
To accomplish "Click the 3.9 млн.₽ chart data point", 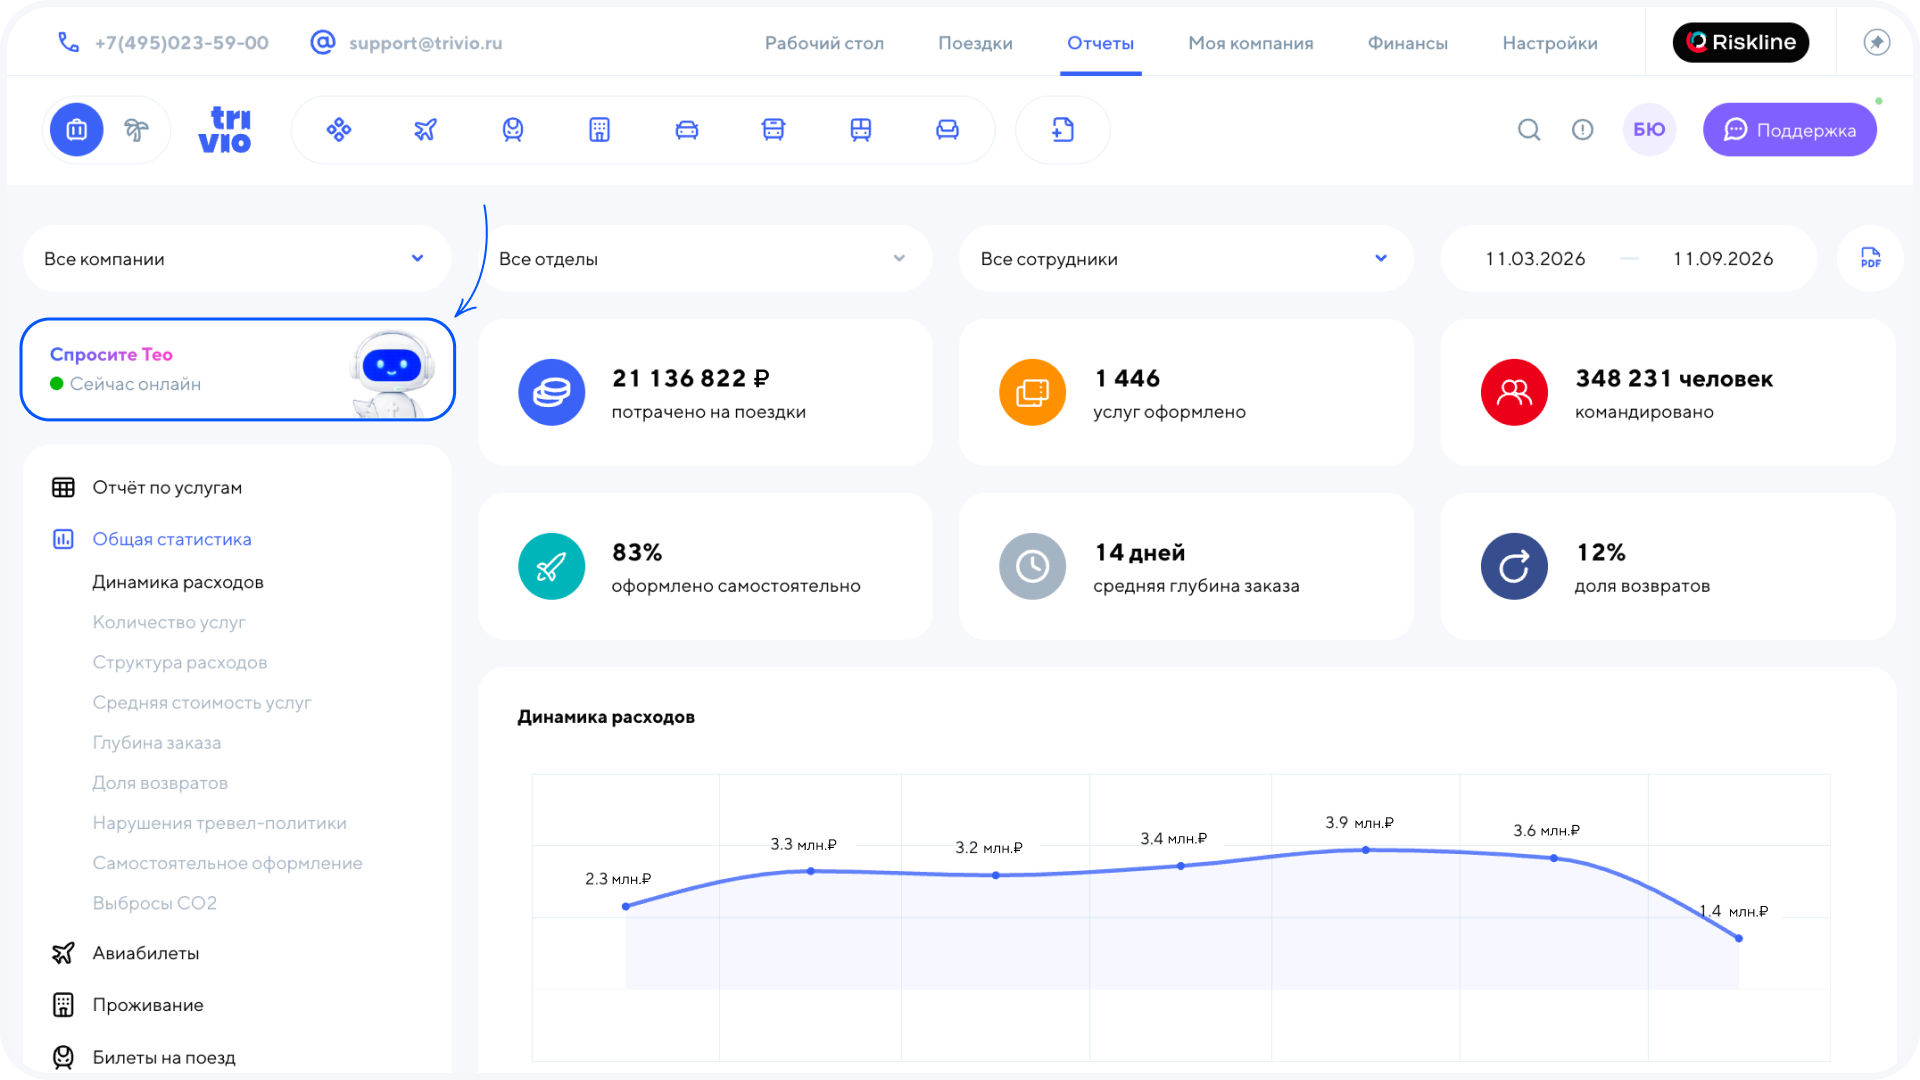I will click(x=1366, y=850).
